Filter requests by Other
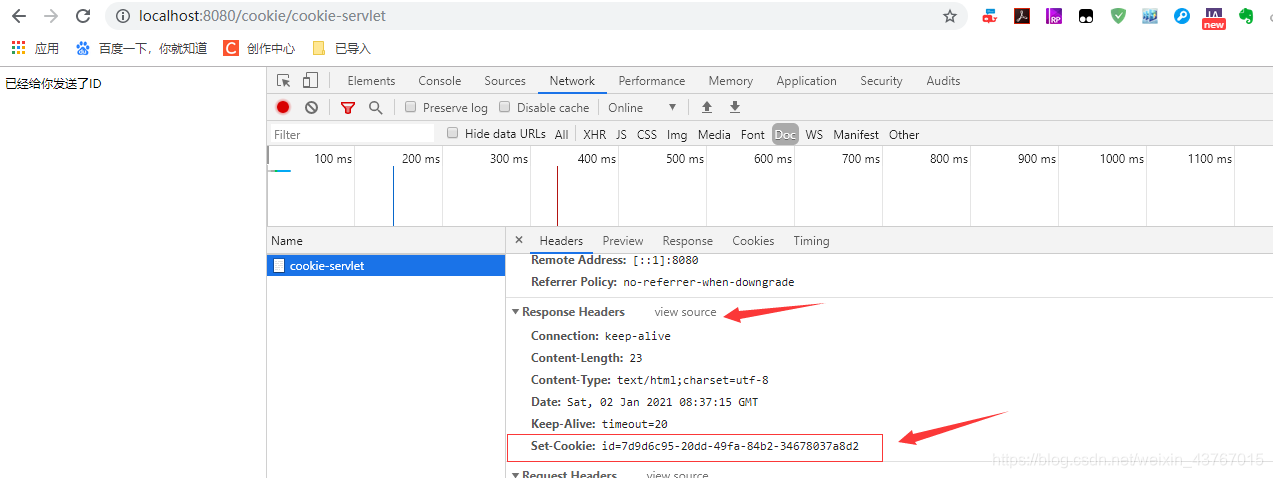 pyautogui.click(x=904, y=134)
